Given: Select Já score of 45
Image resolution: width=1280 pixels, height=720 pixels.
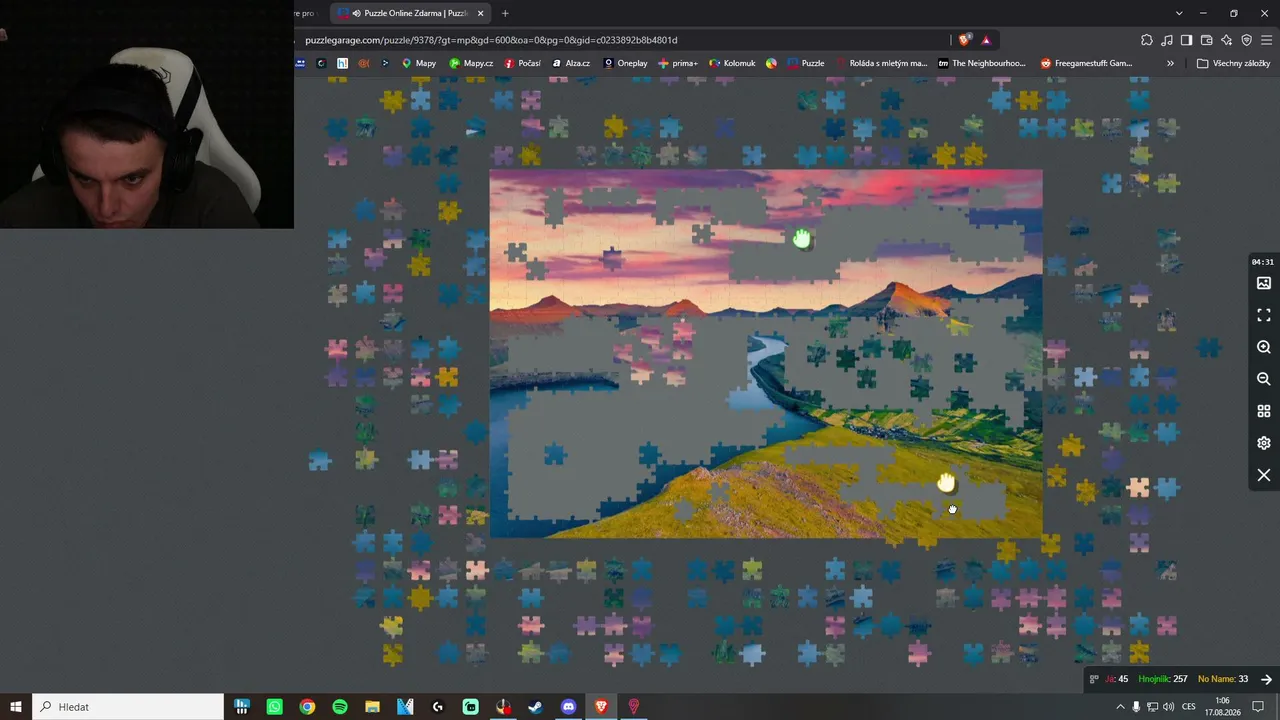Looking at the screenshot, I should click(1117, 679).
